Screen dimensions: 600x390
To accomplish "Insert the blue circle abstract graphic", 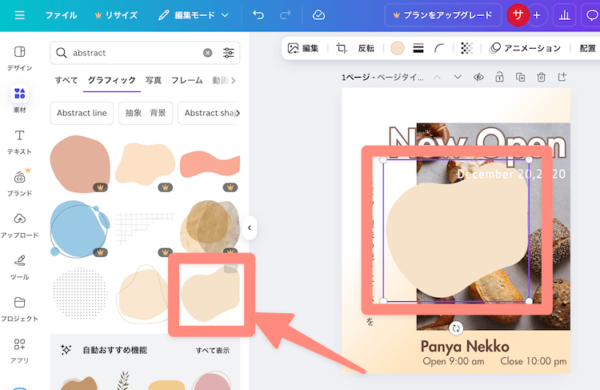I will click(79, 228).
